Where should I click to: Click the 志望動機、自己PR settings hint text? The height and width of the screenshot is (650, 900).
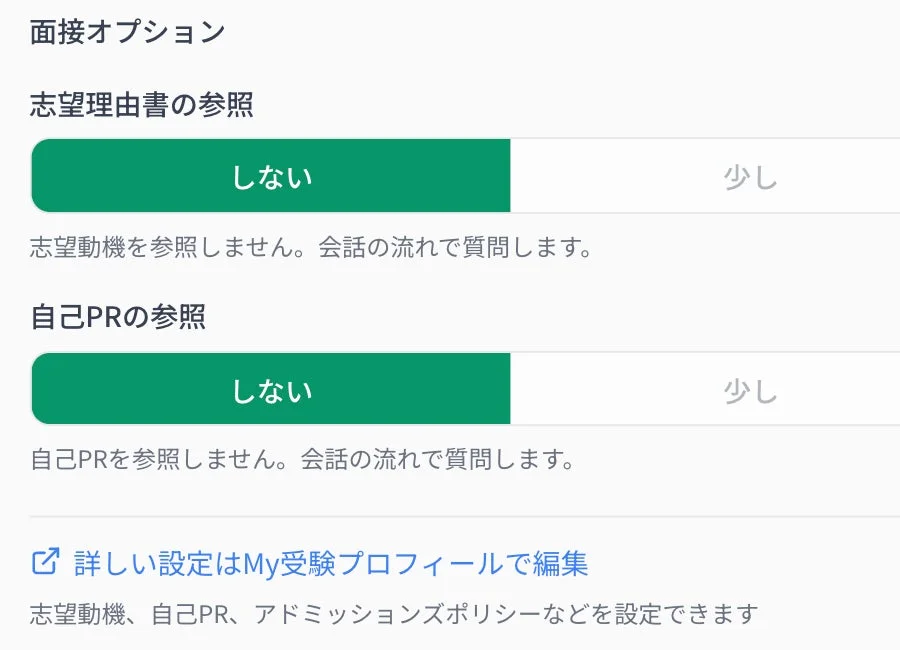coord(392,611)
